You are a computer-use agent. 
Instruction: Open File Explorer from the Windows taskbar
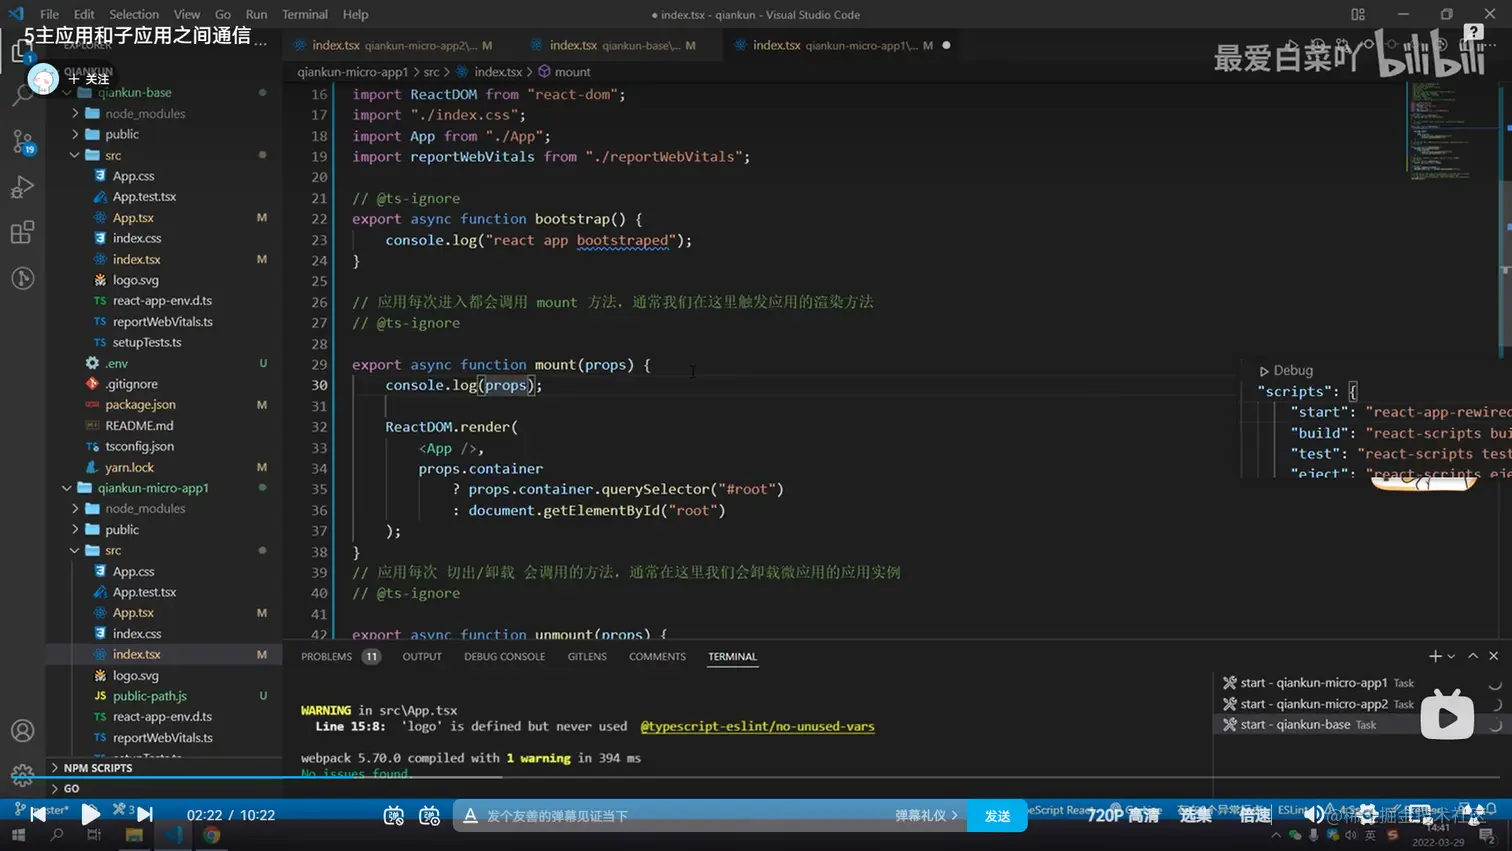click(x=134, y=835)
